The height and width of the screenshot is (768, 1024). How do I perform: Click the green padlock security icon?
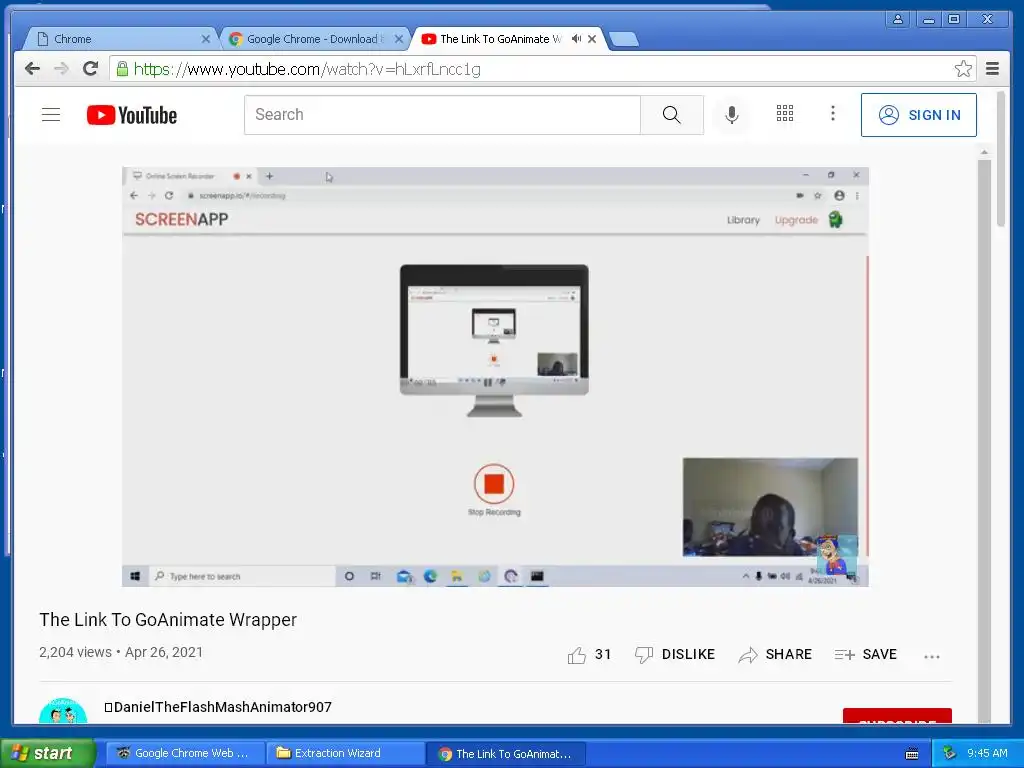coord(122,68)
